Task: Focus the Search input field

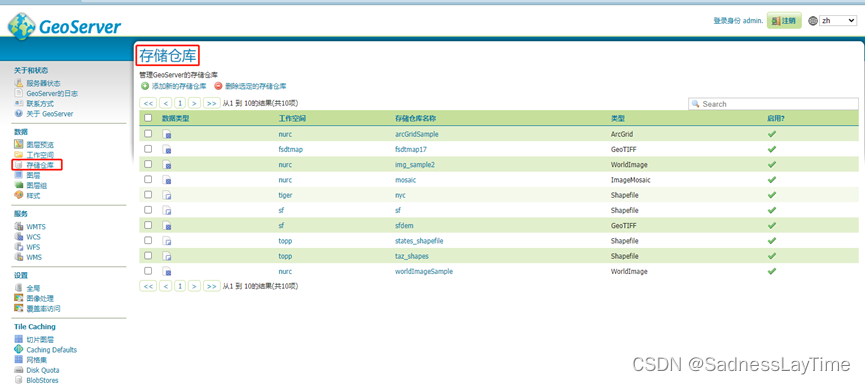Action: tap(773, 104)
